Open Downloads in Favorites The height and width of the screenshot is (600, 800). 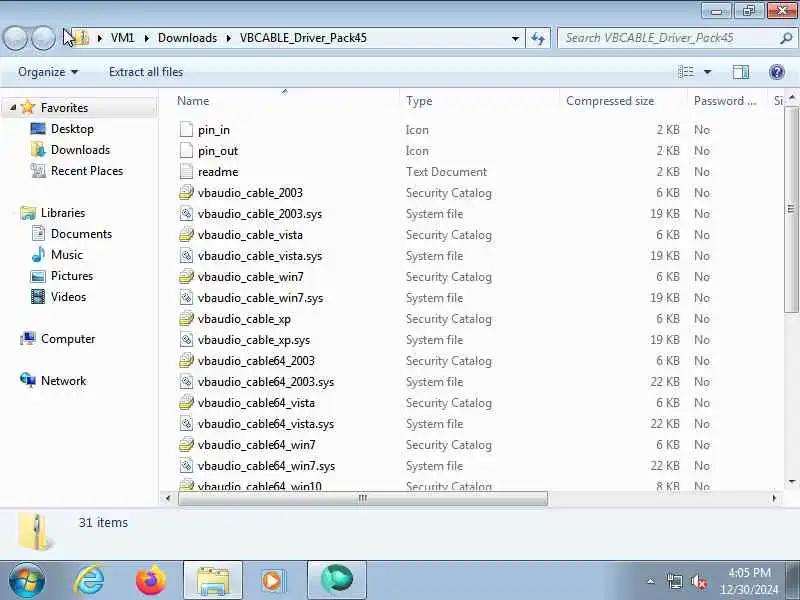point(80,149)
